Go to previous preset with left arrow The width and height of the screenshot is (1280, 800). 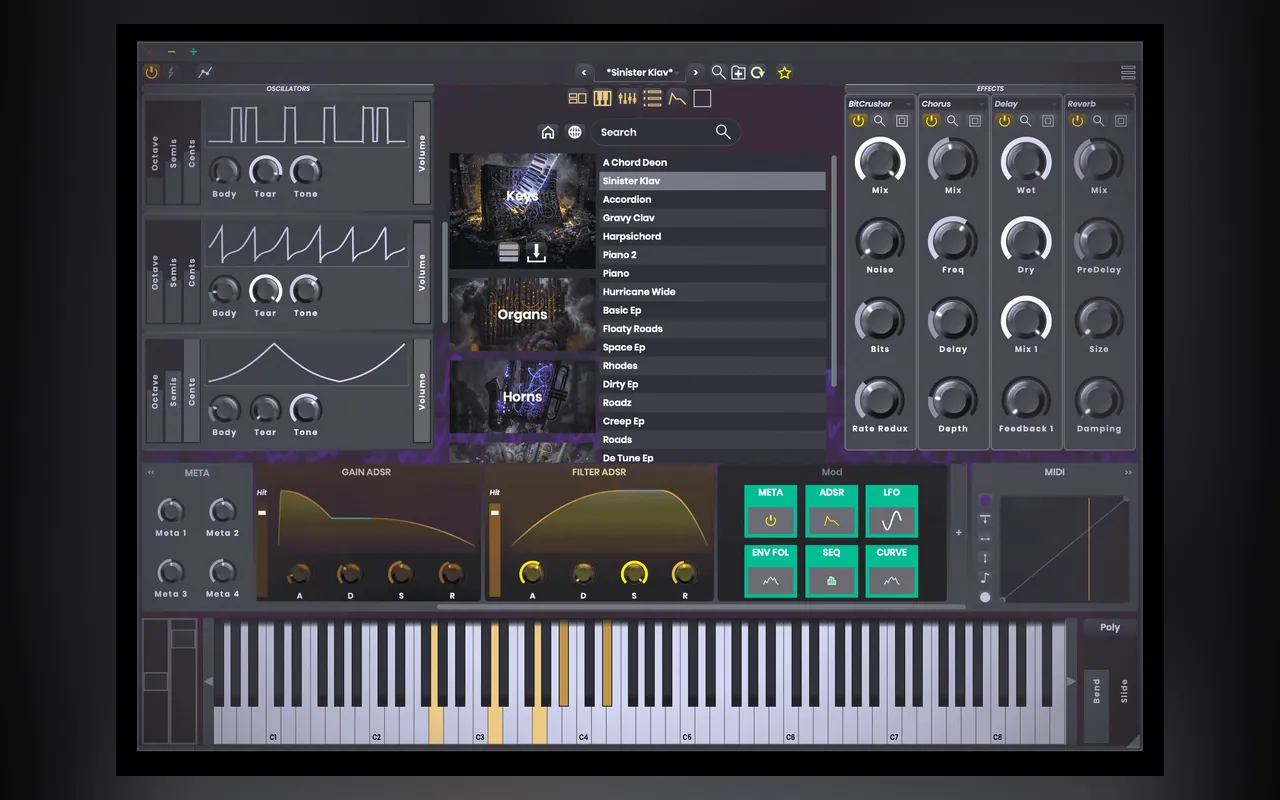click(x=583, y=72)
